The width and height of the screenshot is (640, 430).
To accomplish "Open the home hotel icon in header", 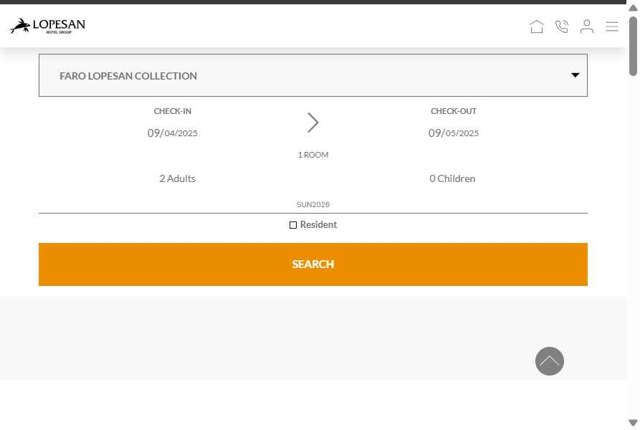I will point(536,27).
